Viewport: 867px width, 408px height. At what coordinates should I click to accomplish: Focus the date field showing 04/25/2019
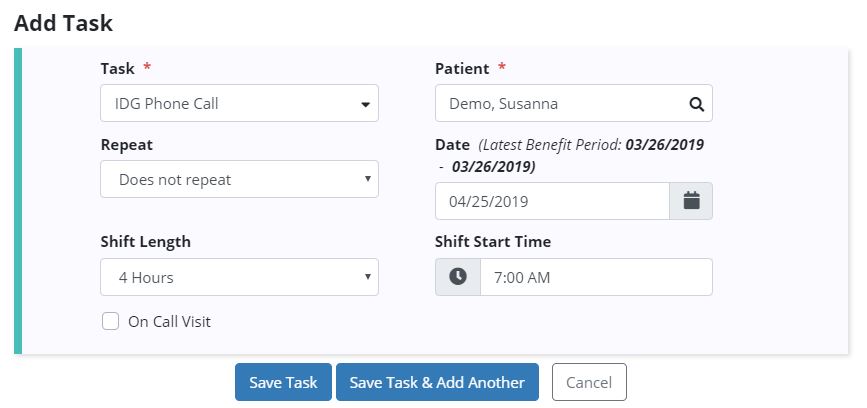click(552, 201)
